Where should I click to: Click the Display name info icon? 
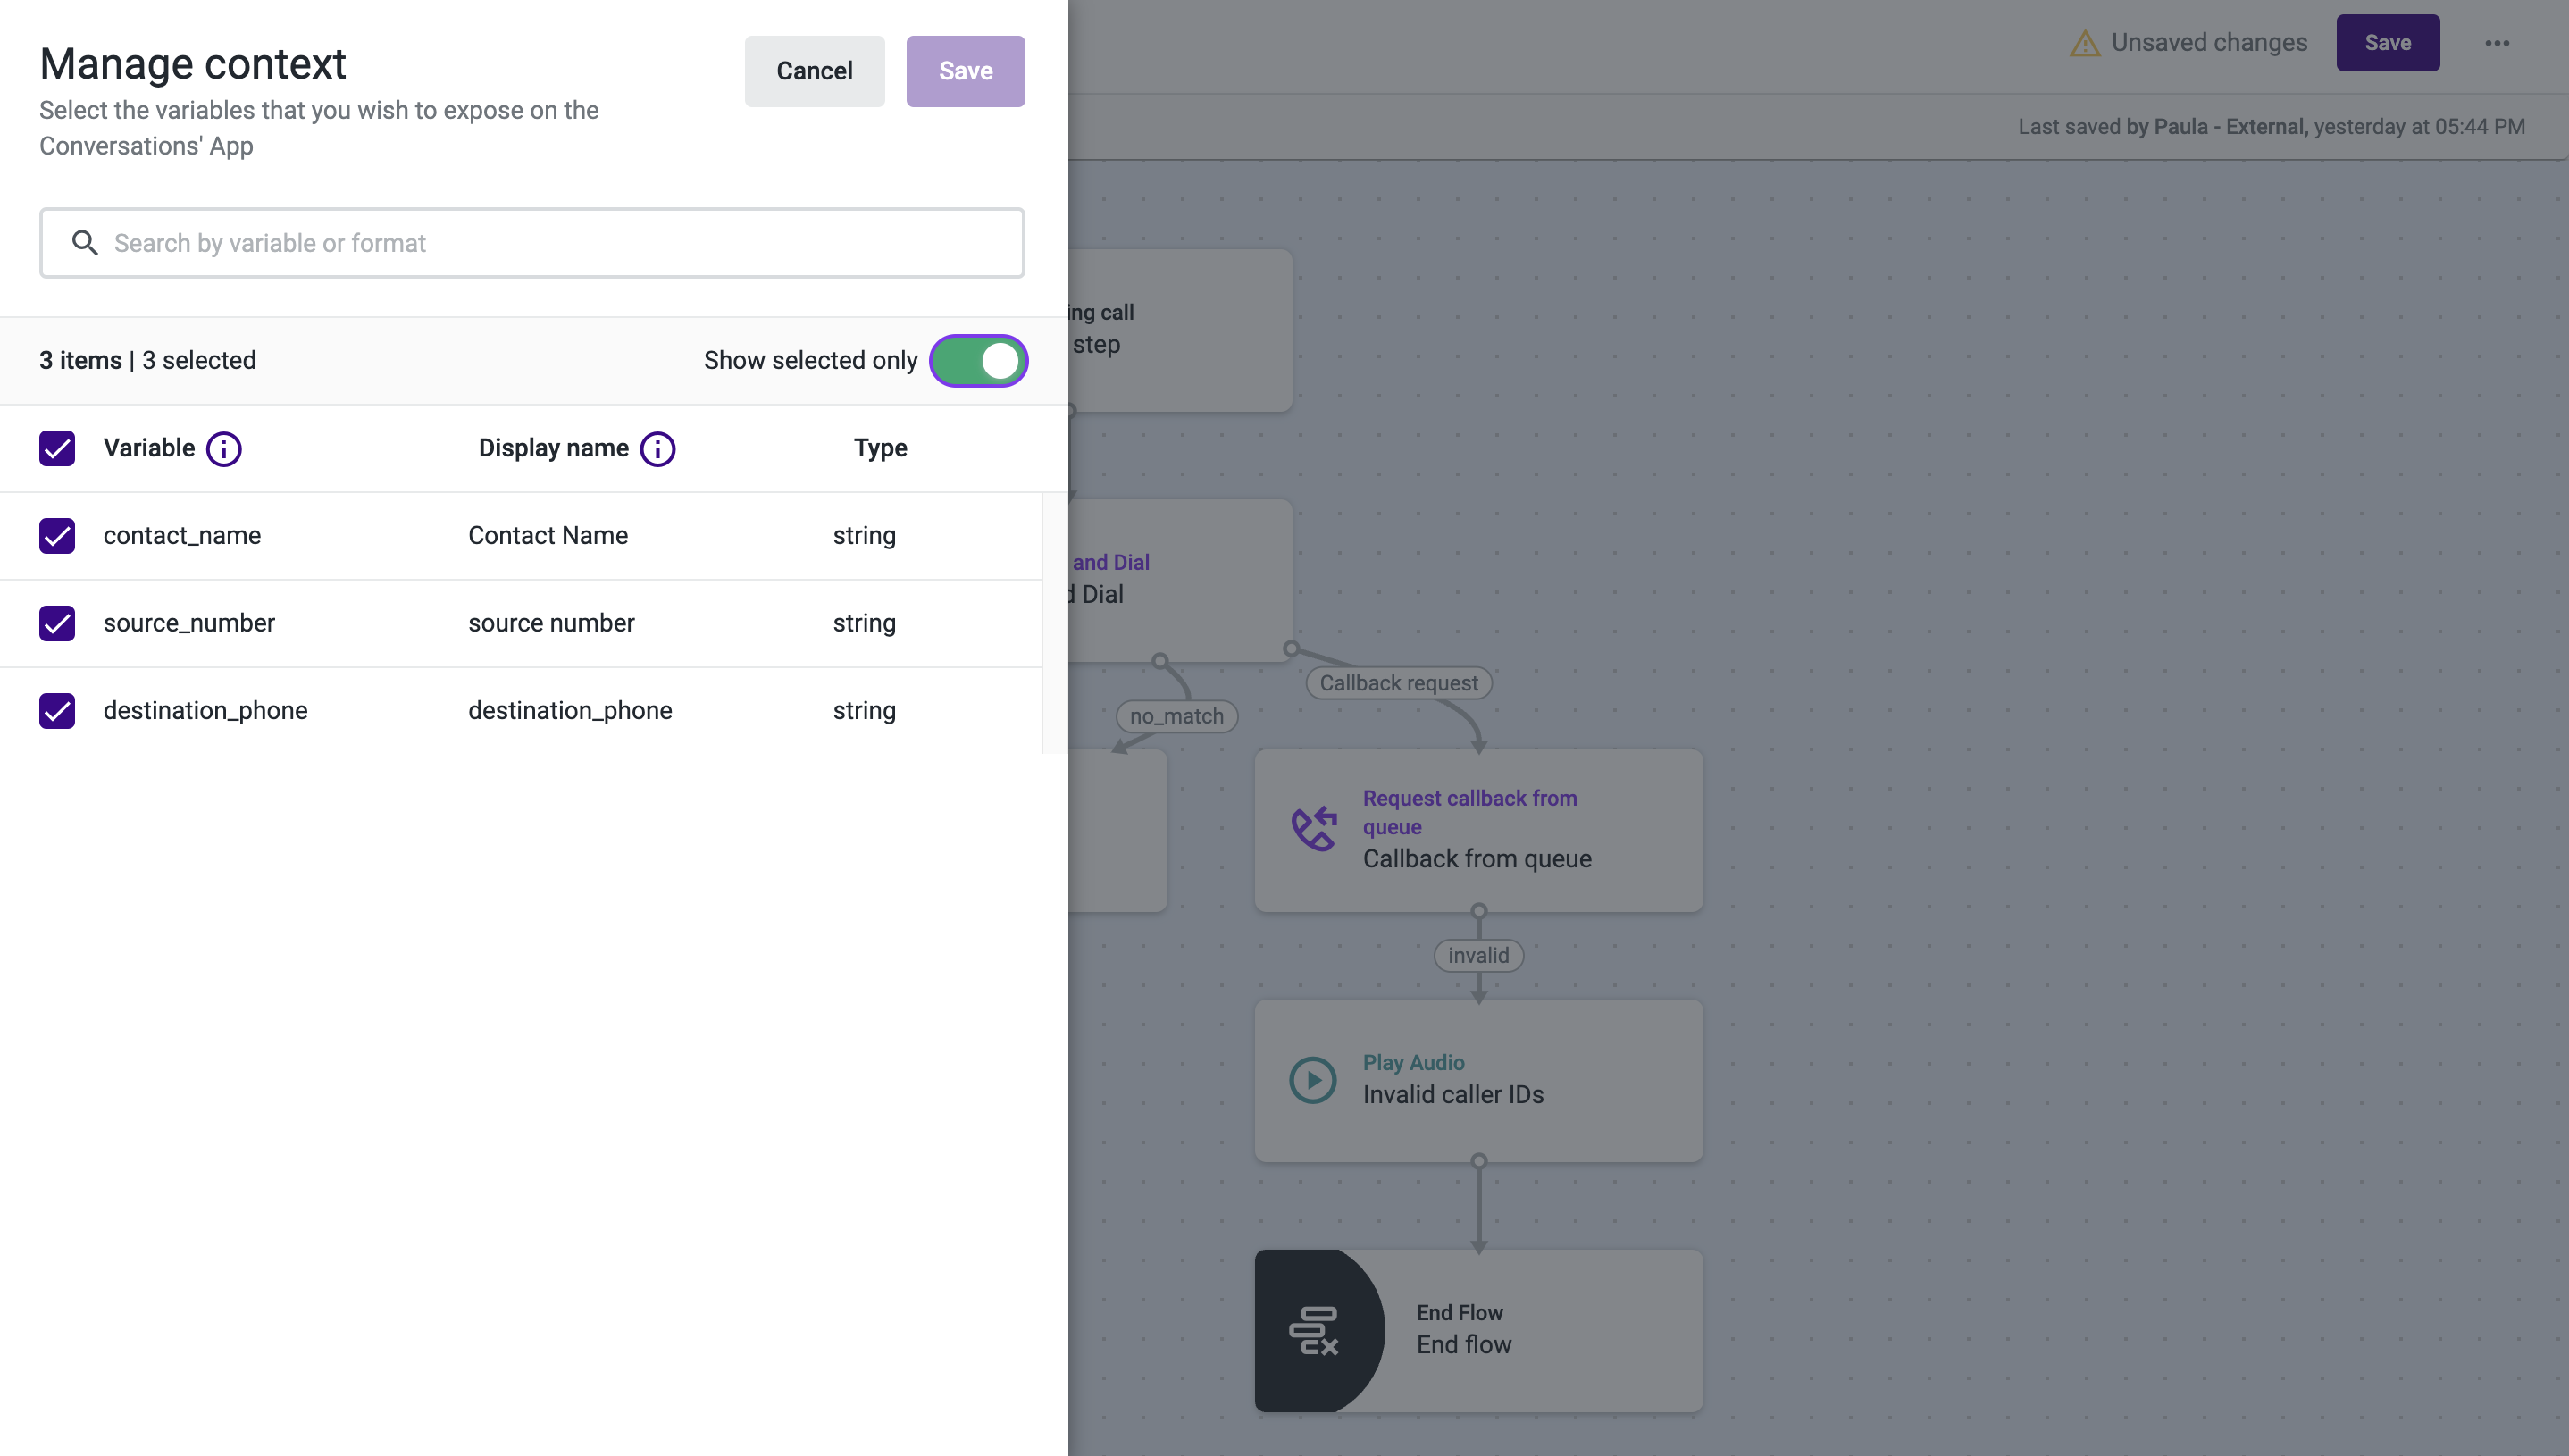coord(657,449)
